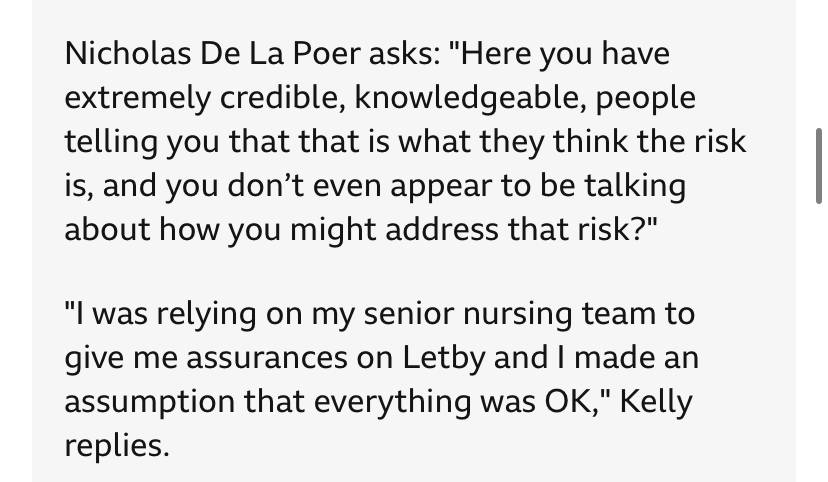Click the word "replies." at the end

pyautogui.click(x=117, y=446)
